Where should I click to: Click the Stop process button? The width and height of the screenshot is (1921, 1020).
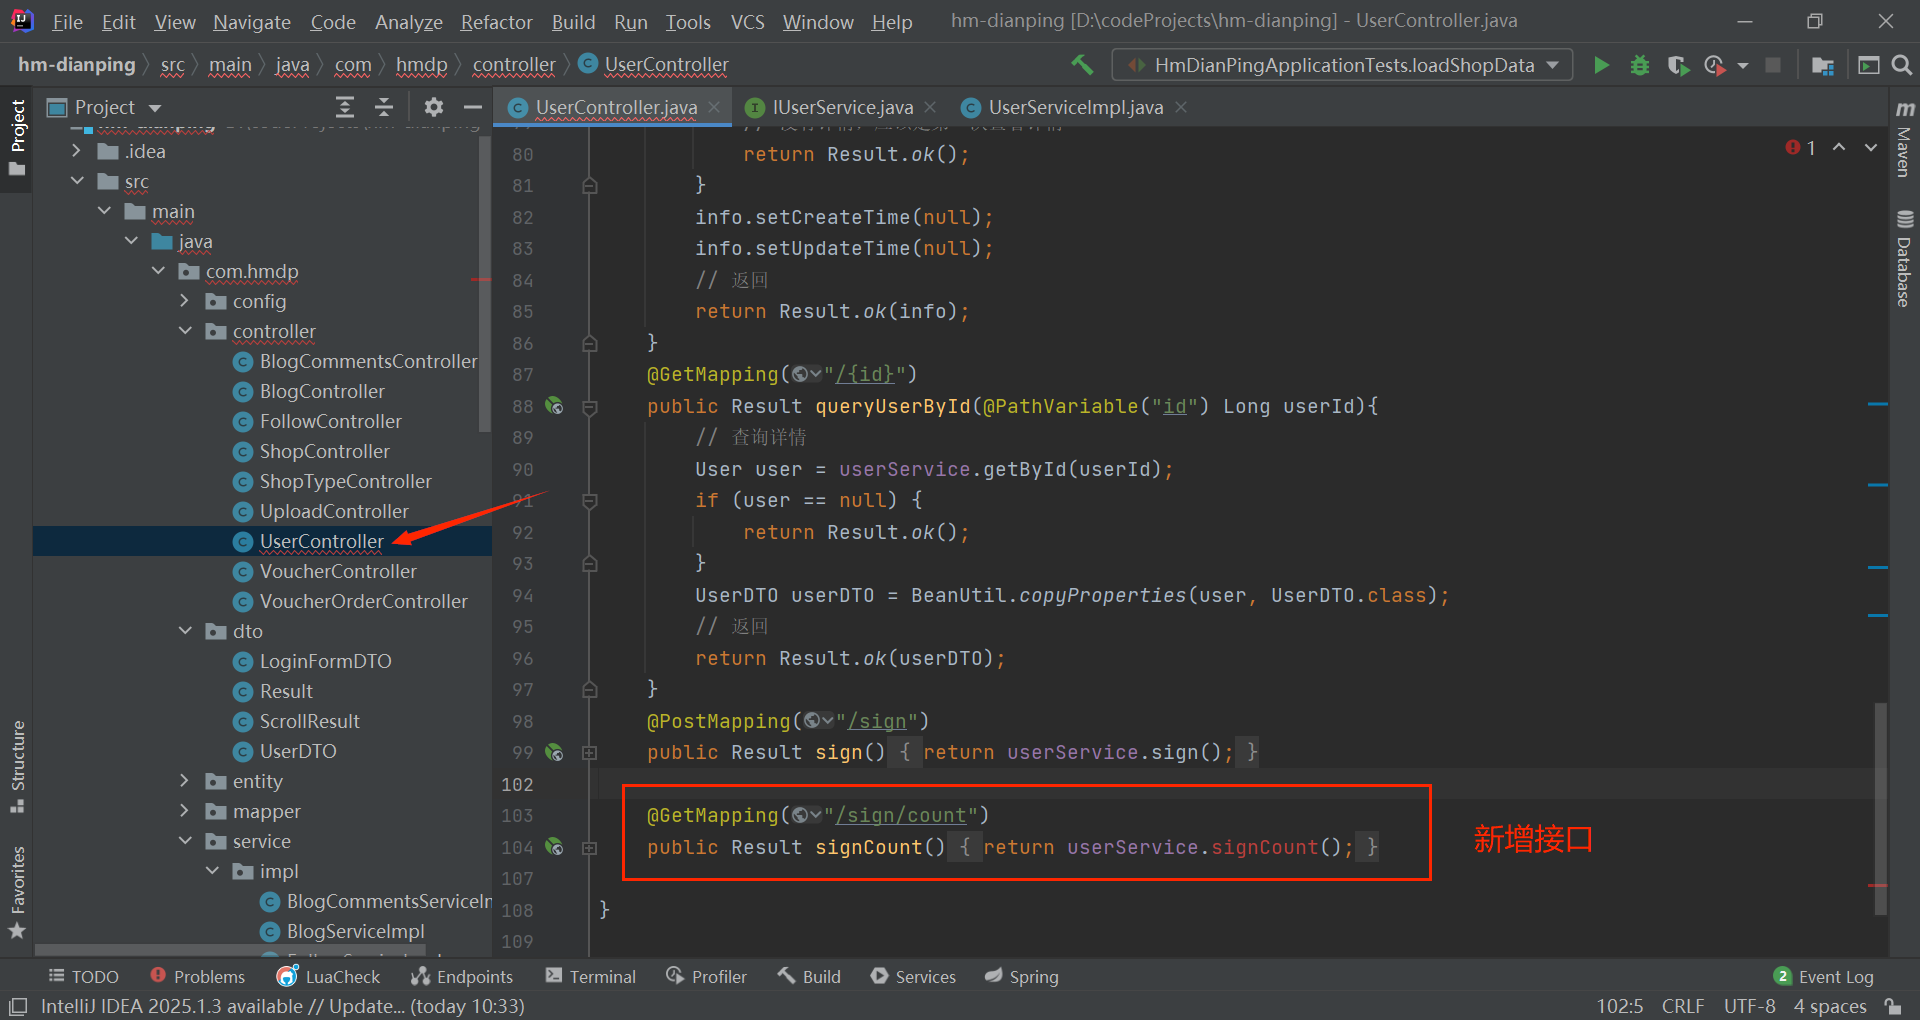(x=1773, y=65)
